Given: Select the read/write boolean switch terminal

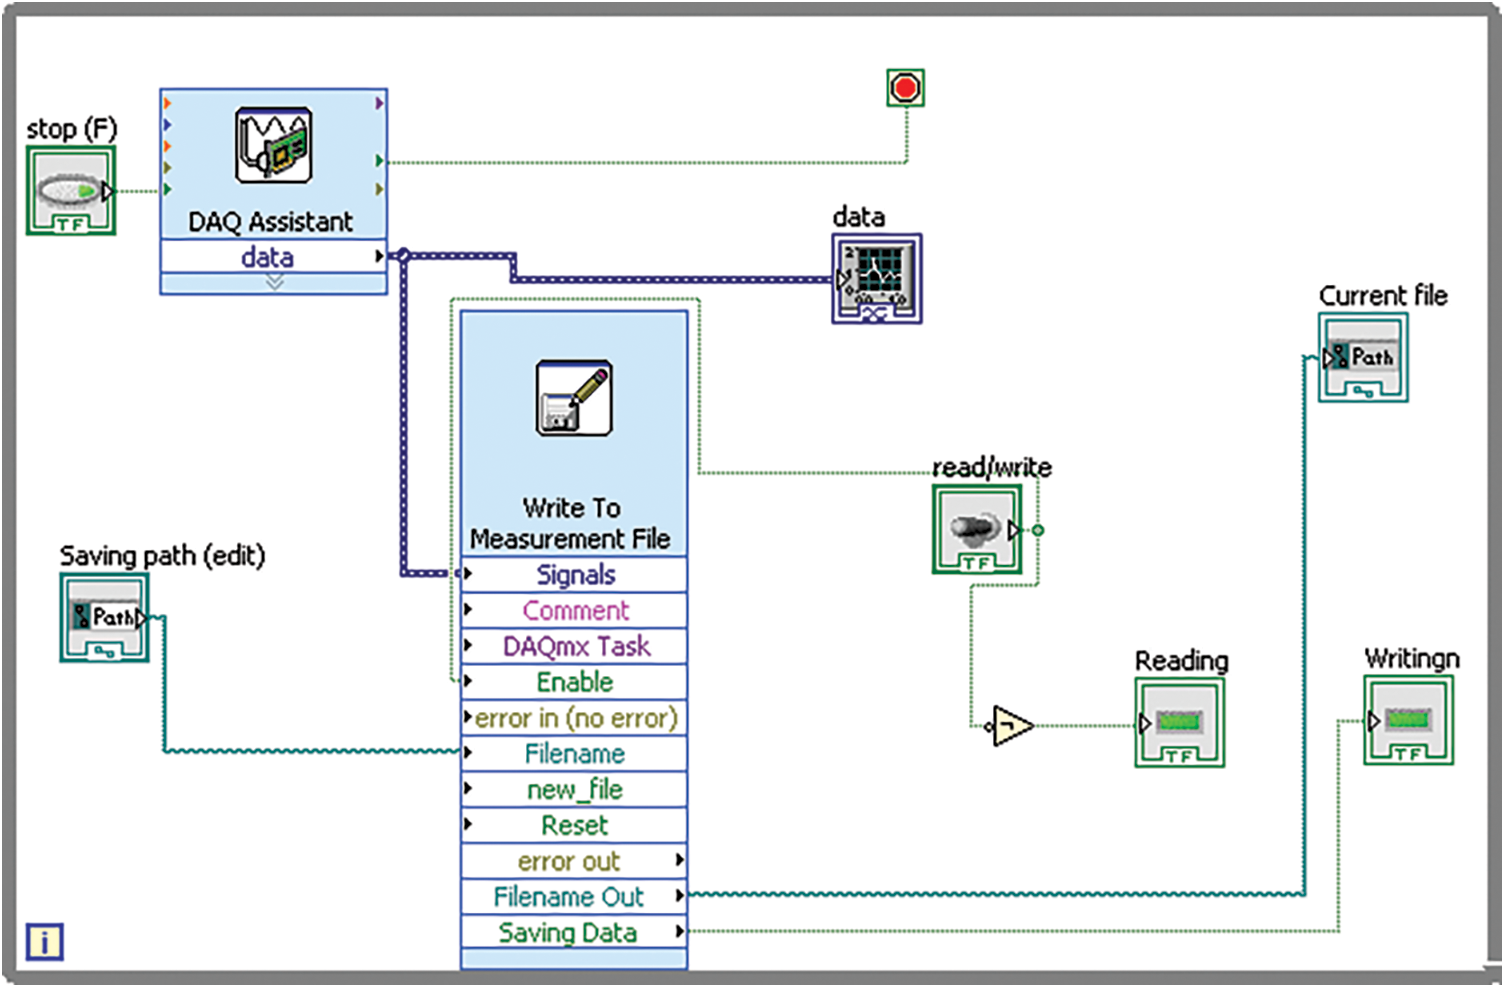Looking at the screenshot, I should coord(977,530).
